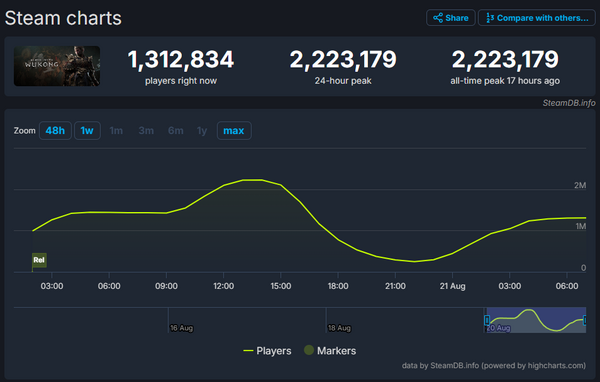Image resolution: width=600 pixels, height=382 pixels.
Task: Click the 21:00 axis label
Action: (395, 286)
